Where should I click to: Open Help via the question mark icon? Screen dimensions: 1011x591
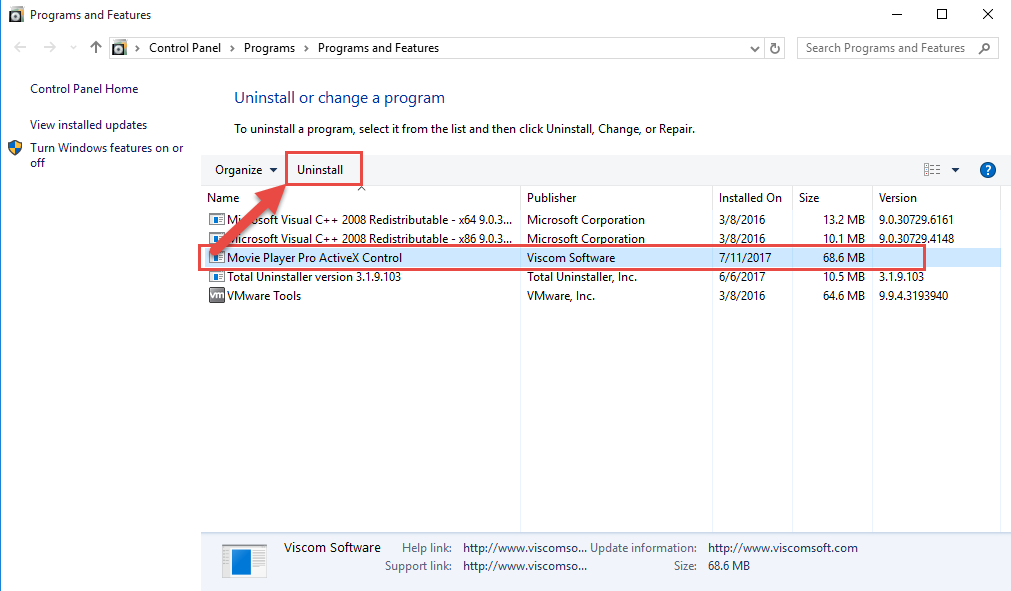[988, 169]
